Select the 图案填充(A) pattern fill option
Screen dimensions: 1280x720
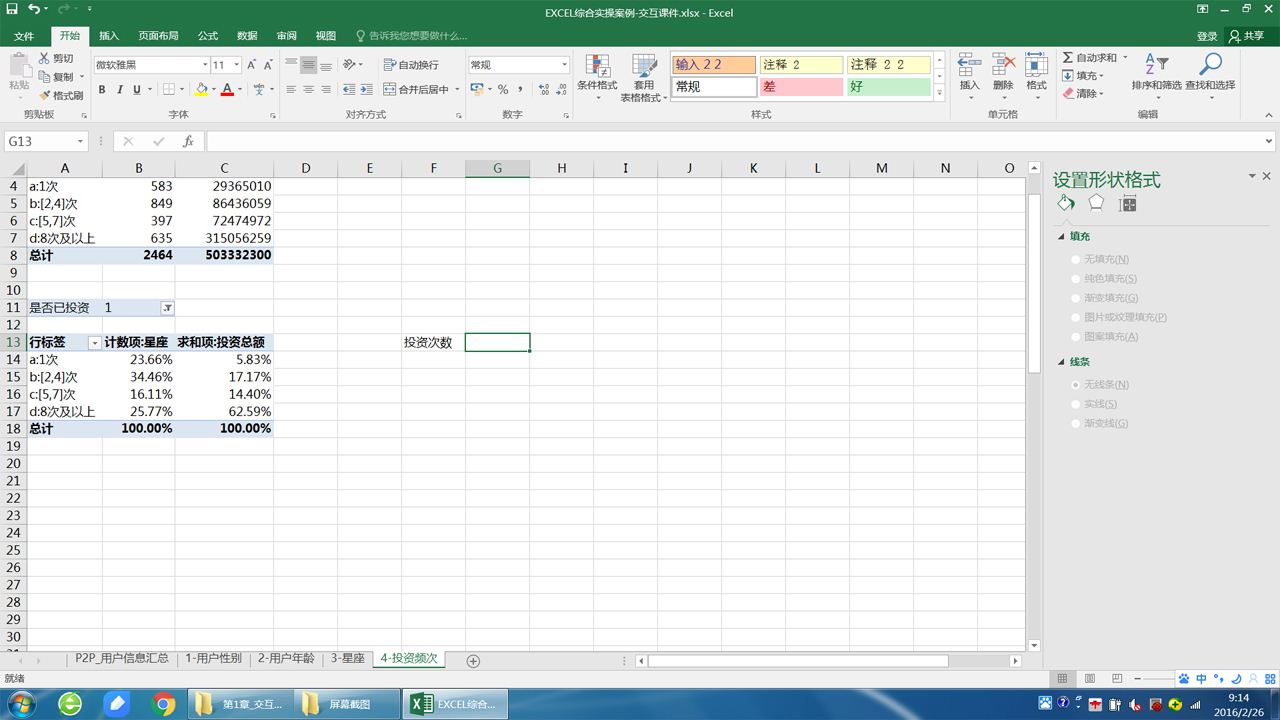[x=1104, y=337]
